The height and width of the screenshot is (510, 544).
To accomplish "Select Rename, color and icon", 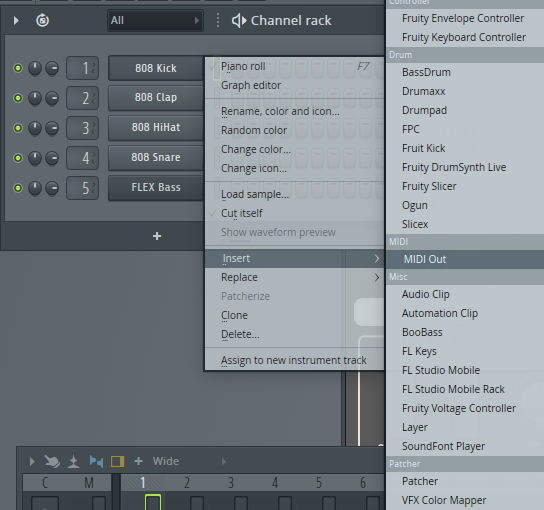I will 294,111.
